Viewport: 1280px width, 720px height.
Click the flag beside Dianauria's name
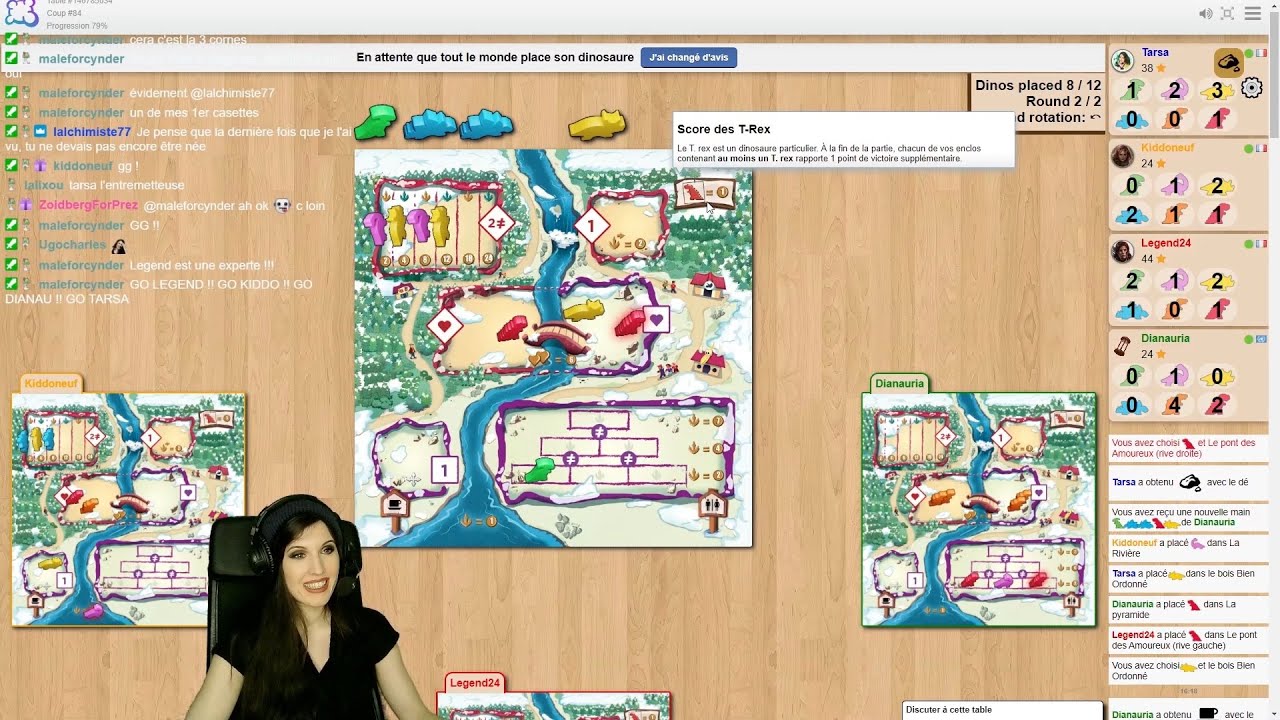pos(1261,339)
